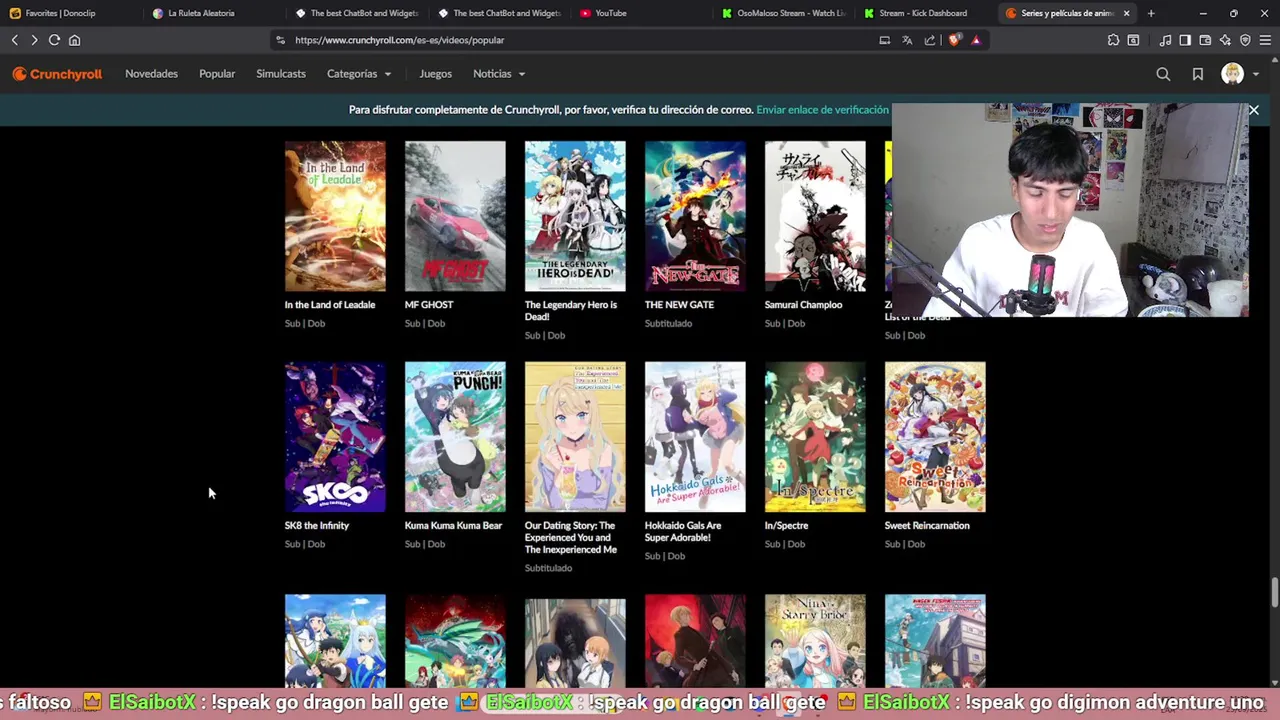Expand the Noticias dropdown
Image resolution: width=1280 pixels, height=720 pixels.
(499, 74)
